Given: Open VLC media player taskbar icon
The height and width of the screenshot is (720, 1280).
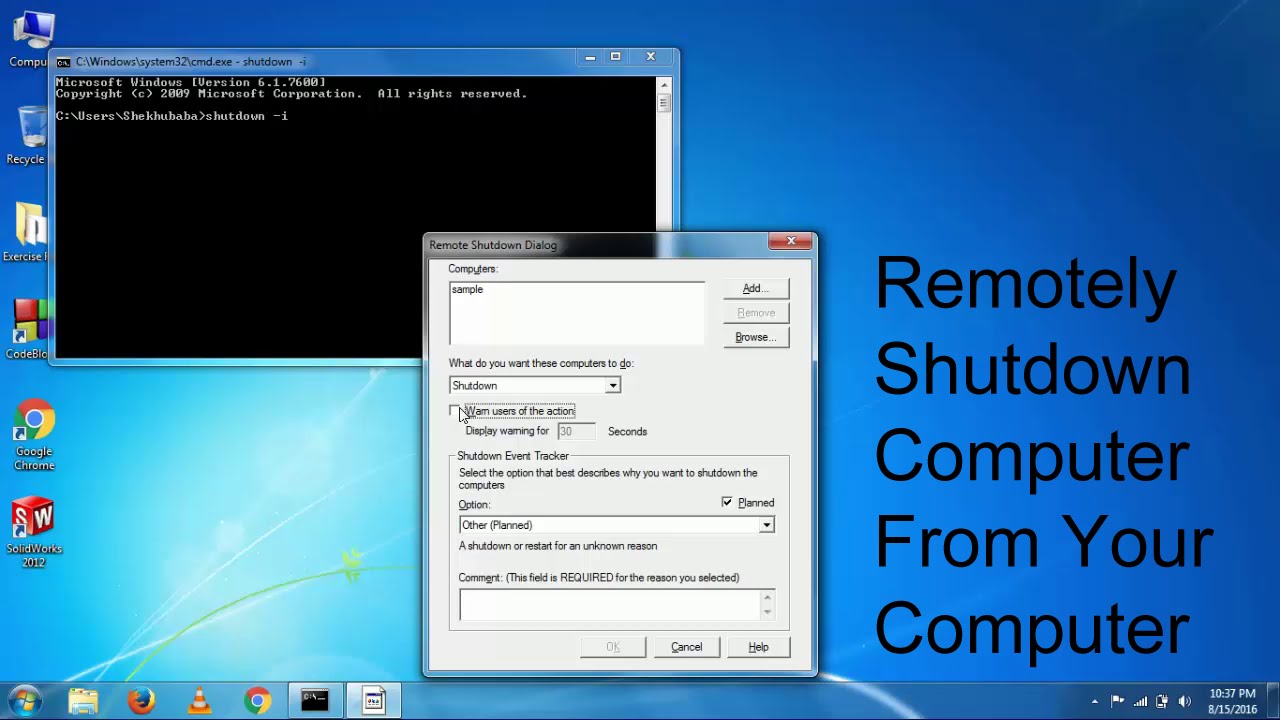Looking at the screenshot, I should coord(199,701).
